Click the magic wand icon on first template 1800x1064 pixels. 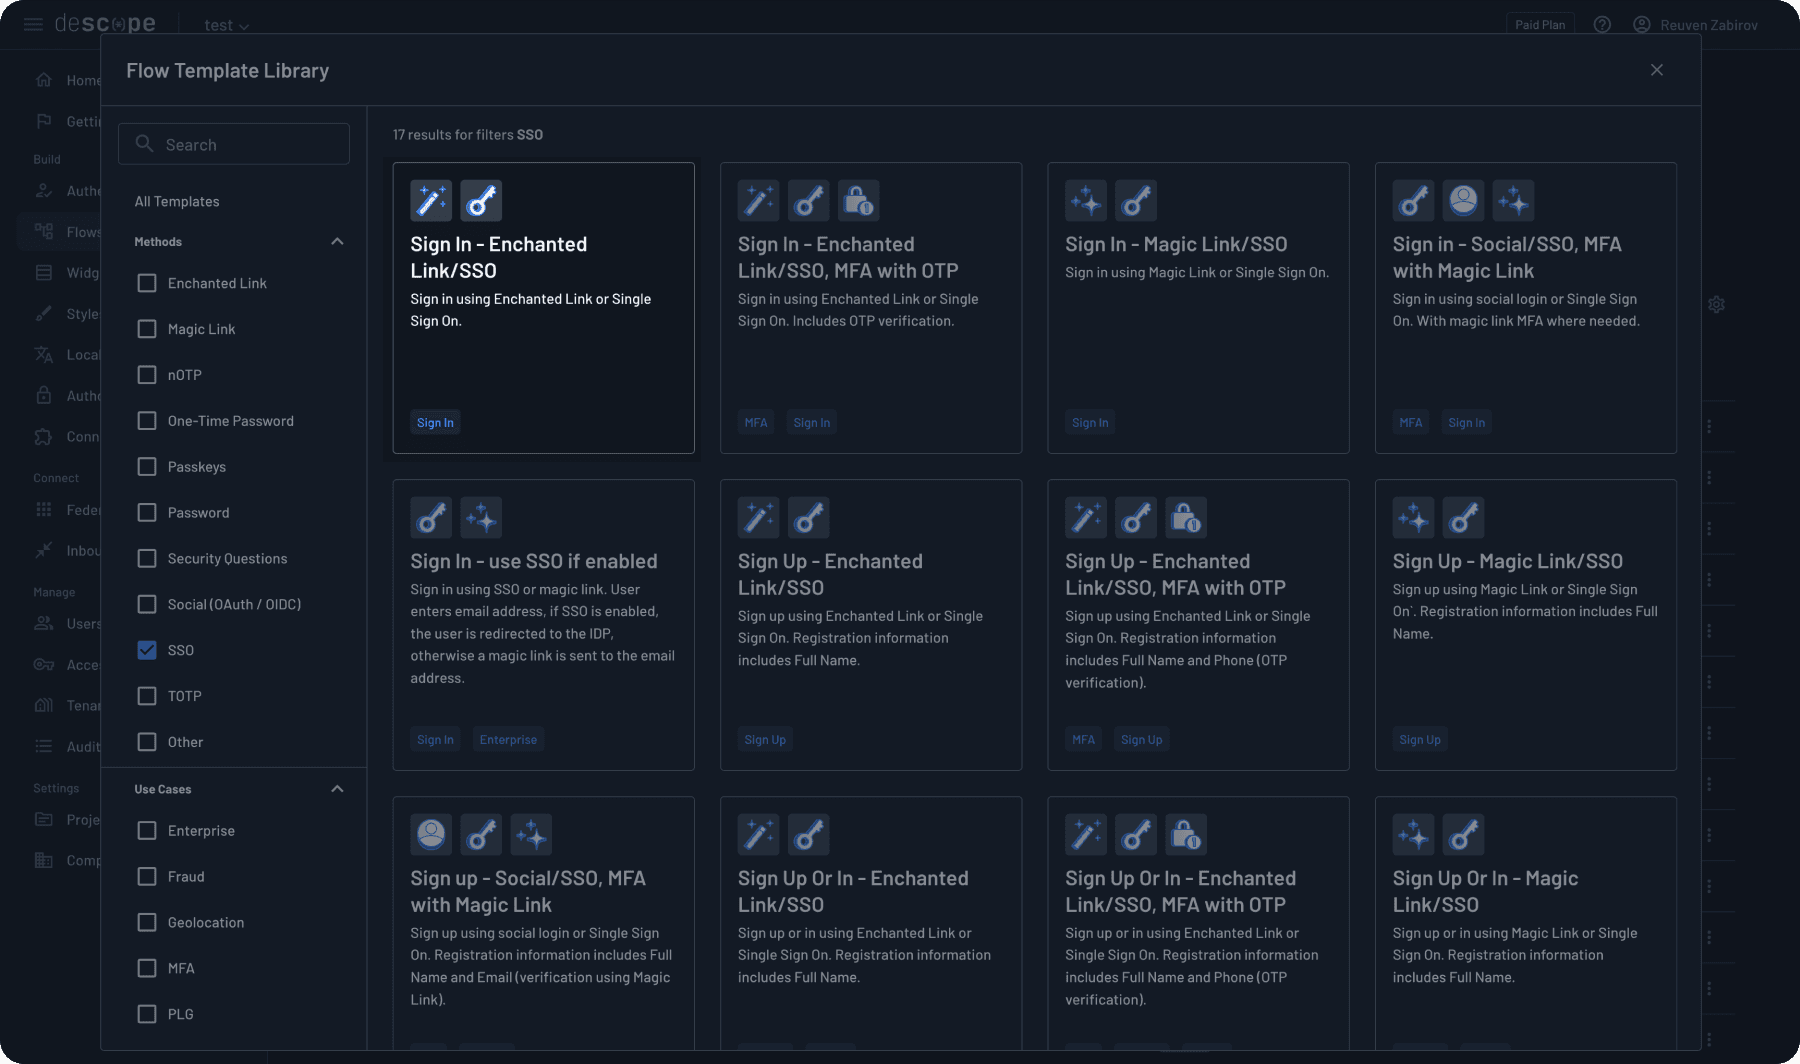coord(431,201)
